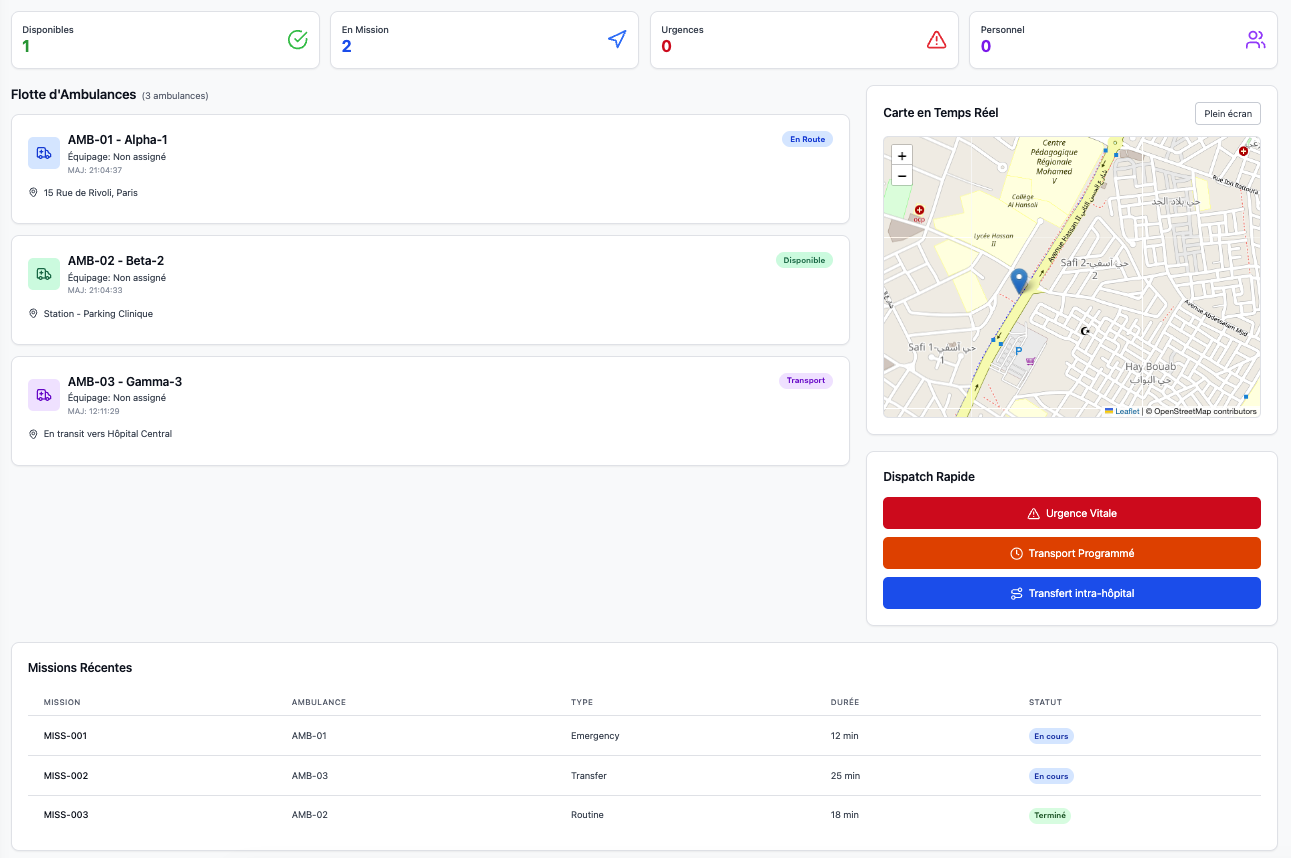1291x858 pixels.
Task: Click the blue location marker on the map
Action: tap(1019, 281)
